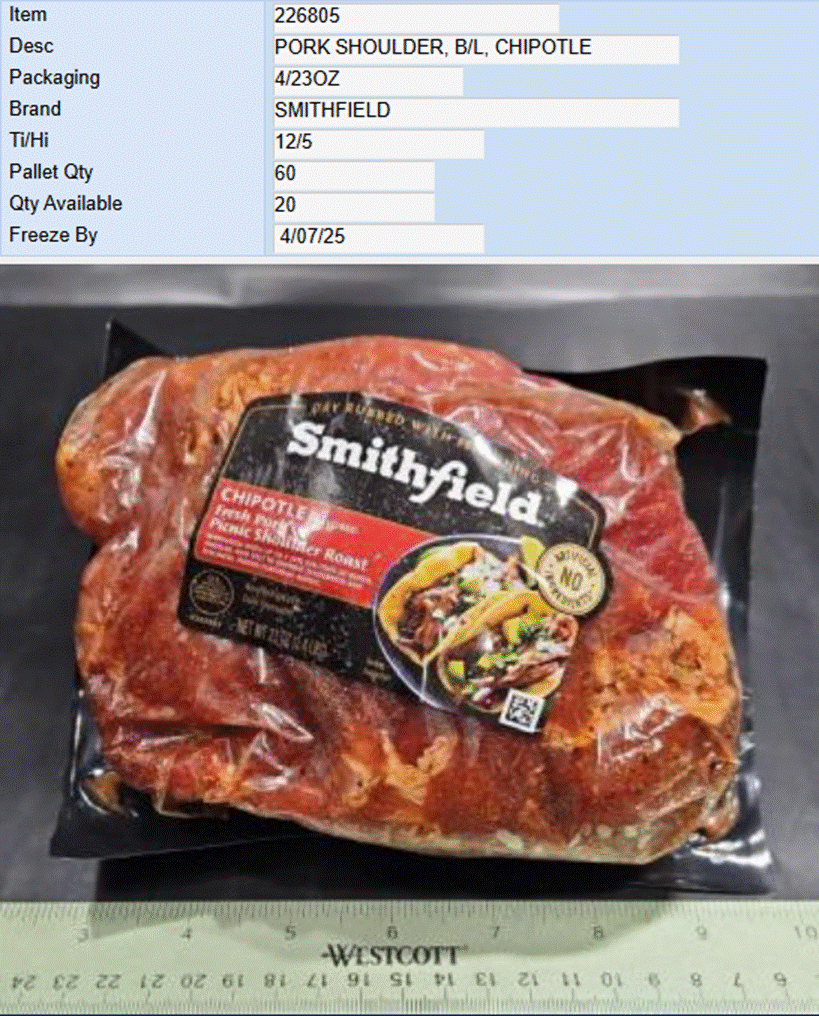
Task: Click the Packaging field 4/23OZ
Action: click(x=368, y=79)
